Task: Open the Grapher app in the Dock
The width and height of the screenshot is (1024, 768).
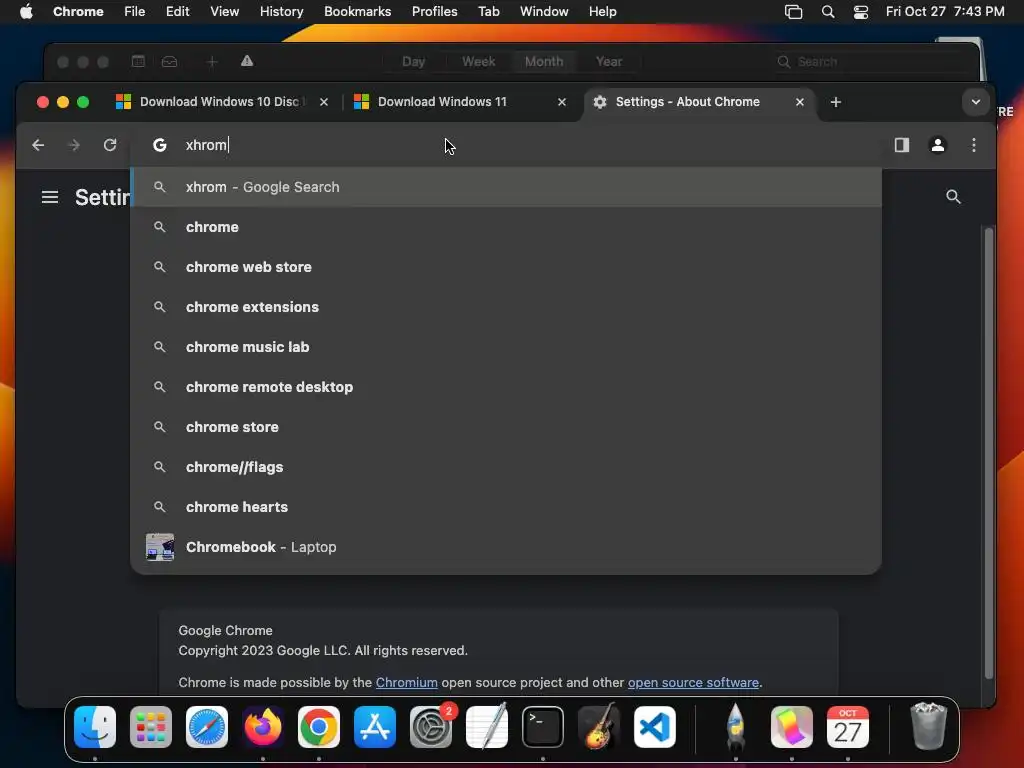Action: point(792,727)
